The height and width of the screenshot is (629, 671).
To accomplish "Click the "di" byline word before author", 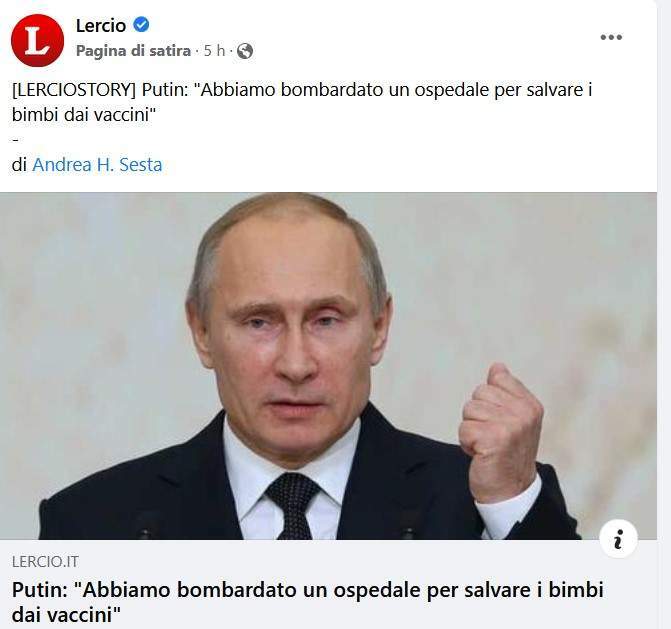I will click(19, 165).
